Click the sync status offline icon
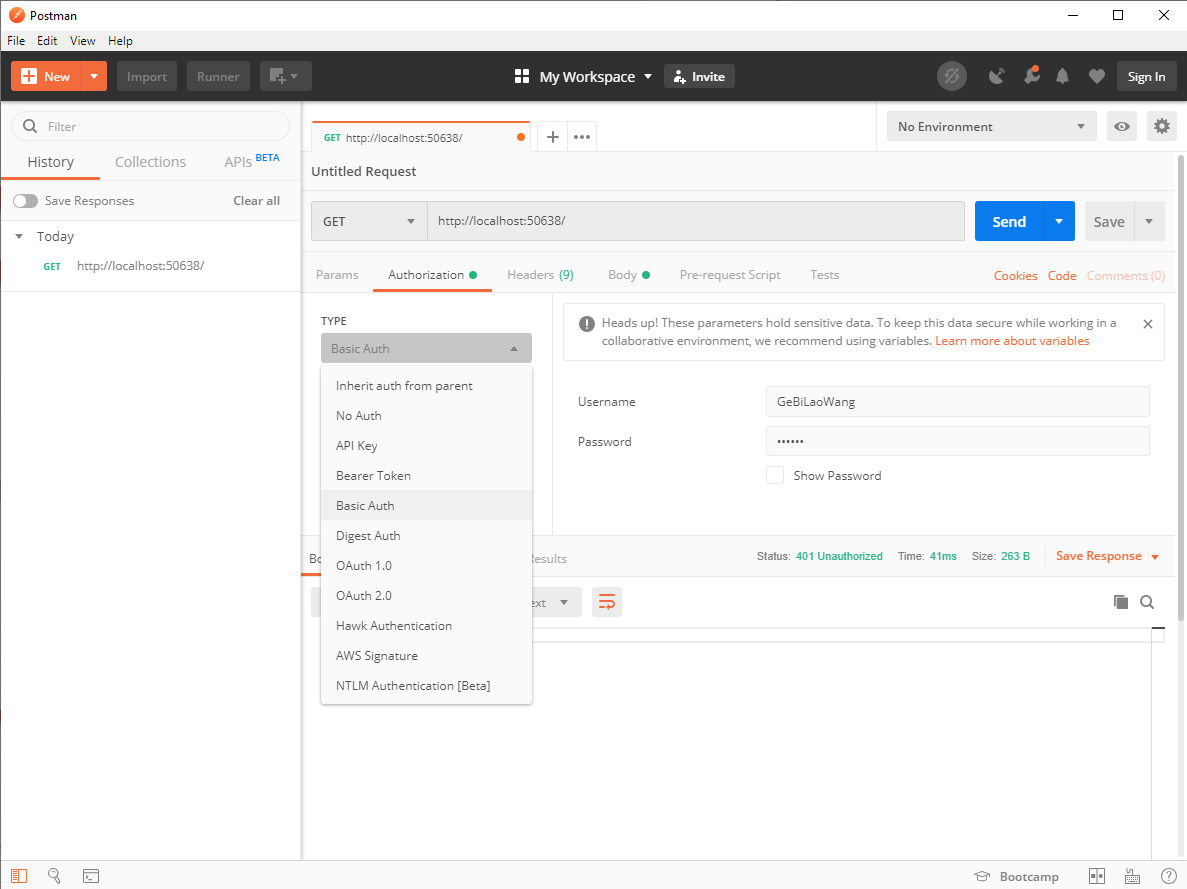Image resolution: width=1187 pixels, height=889 pixels. coord(951,77)
